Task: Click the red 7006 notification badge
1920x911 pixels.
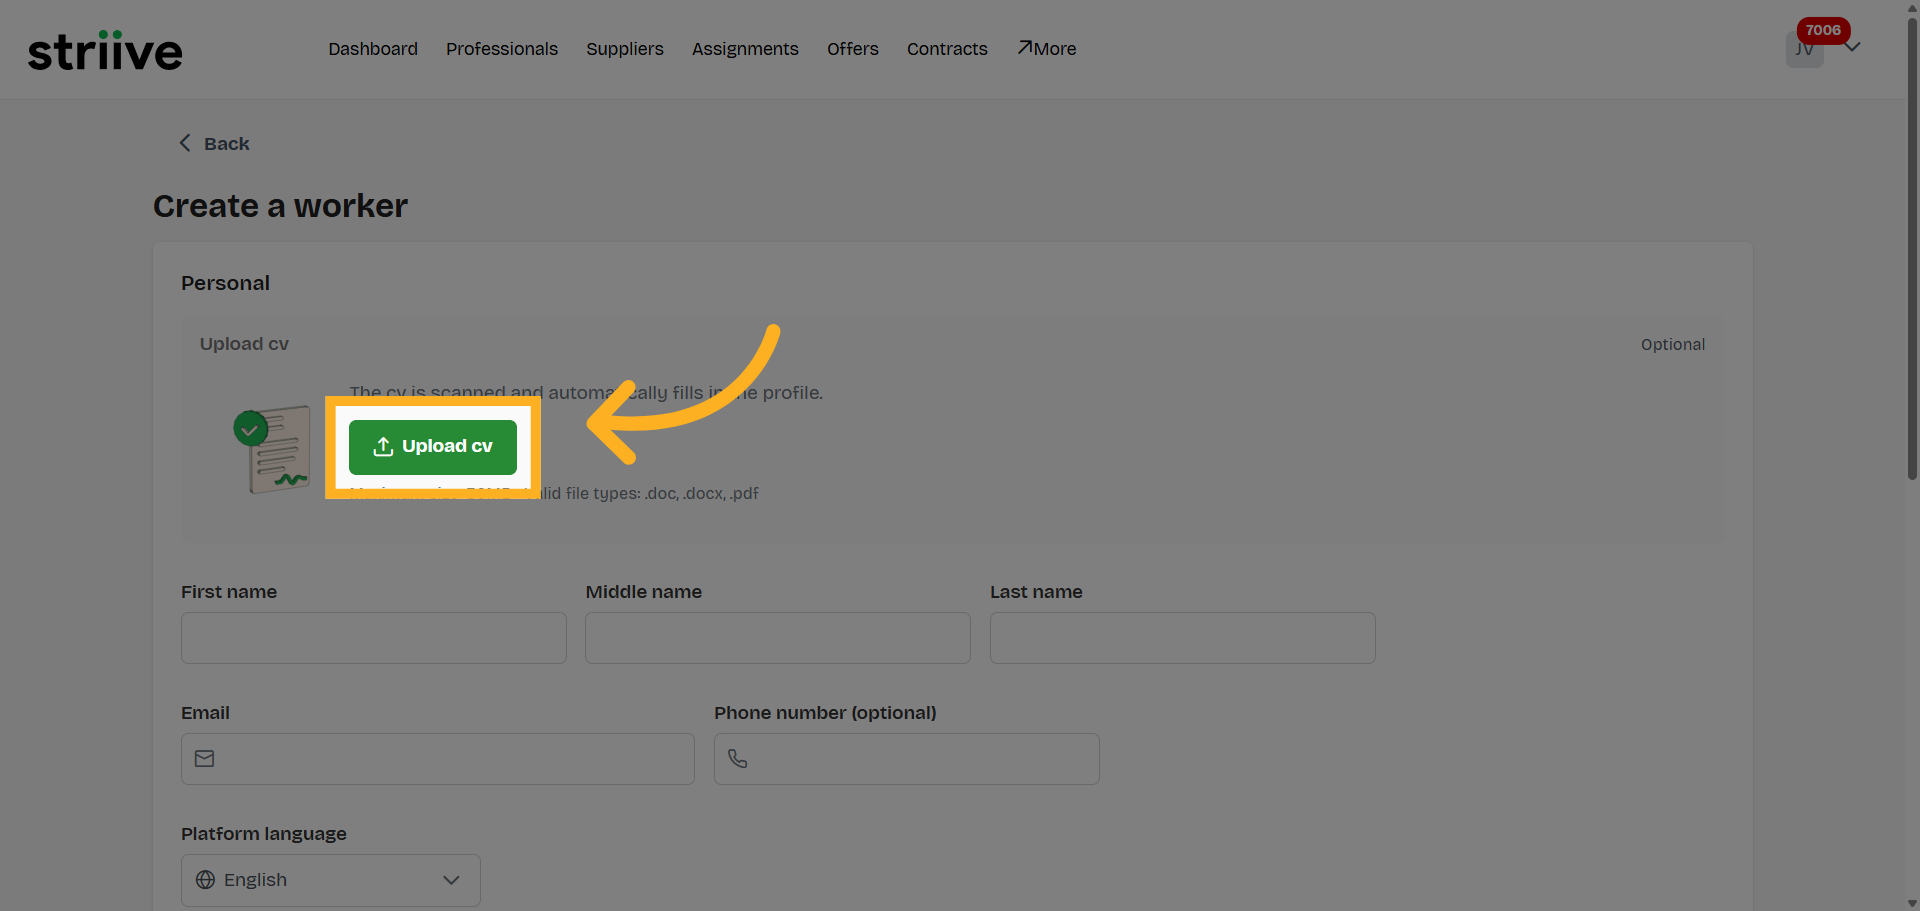Action: (1823, 30)
